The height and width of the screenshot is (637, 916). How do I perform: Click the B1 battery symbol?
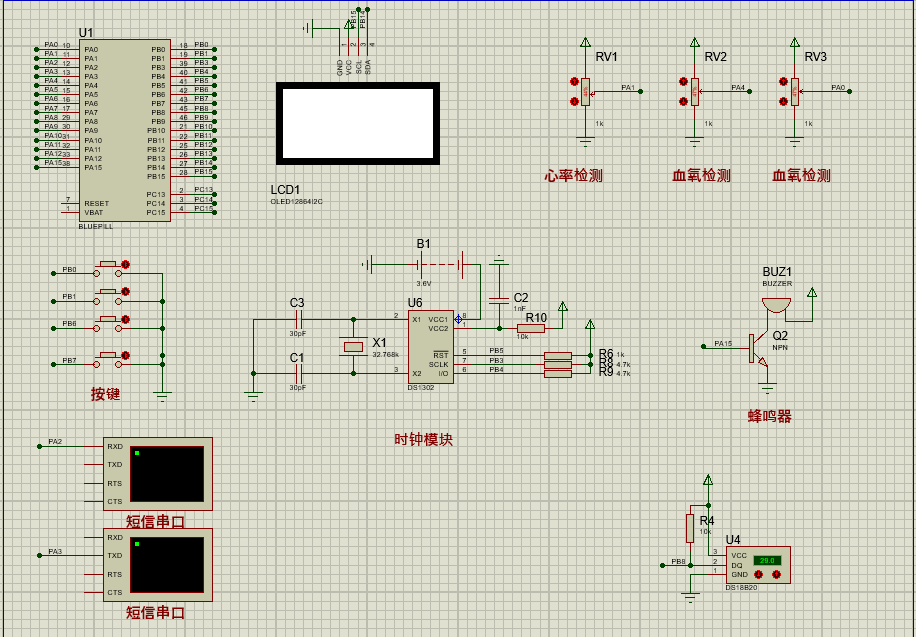point(442,265)
